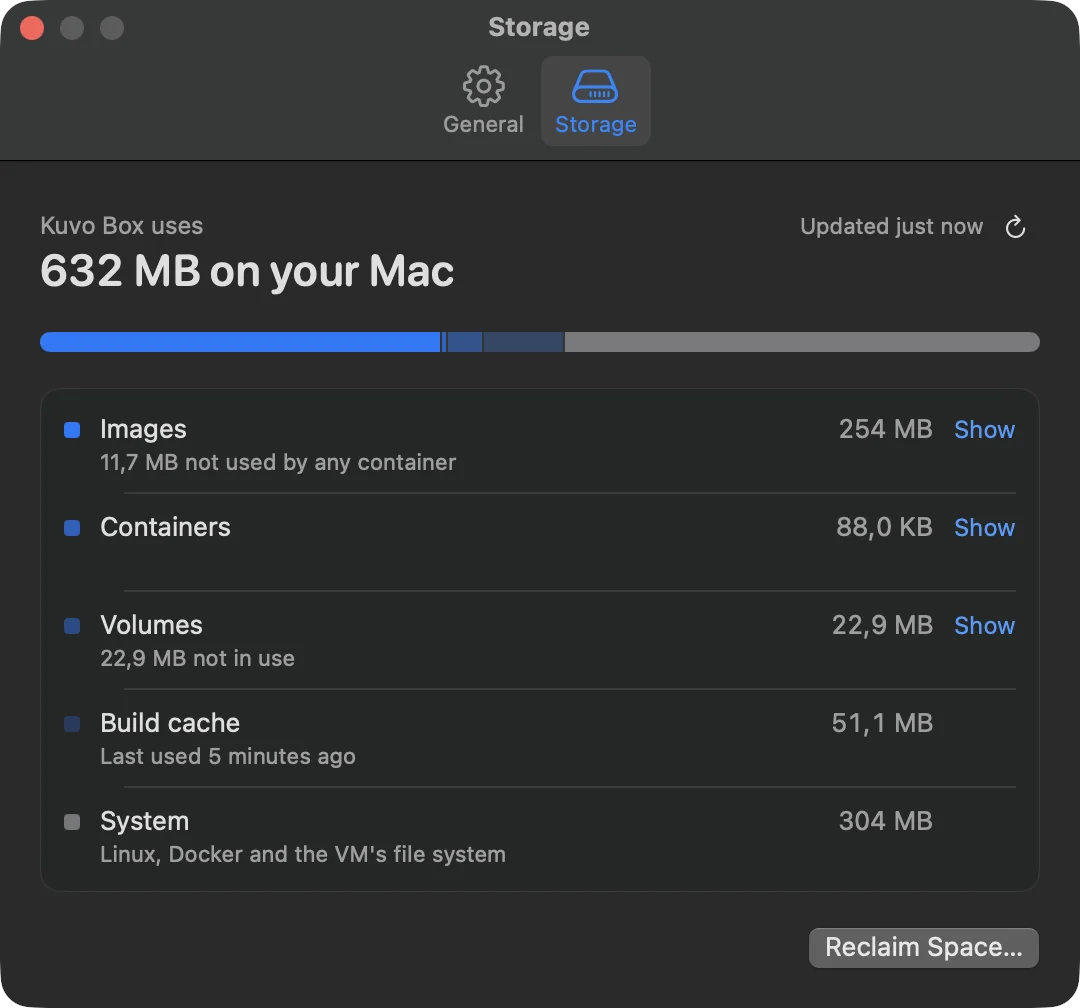Select the Containers row label
The width and height of the screenshot is (1080, 1008).
click(165, 527)
